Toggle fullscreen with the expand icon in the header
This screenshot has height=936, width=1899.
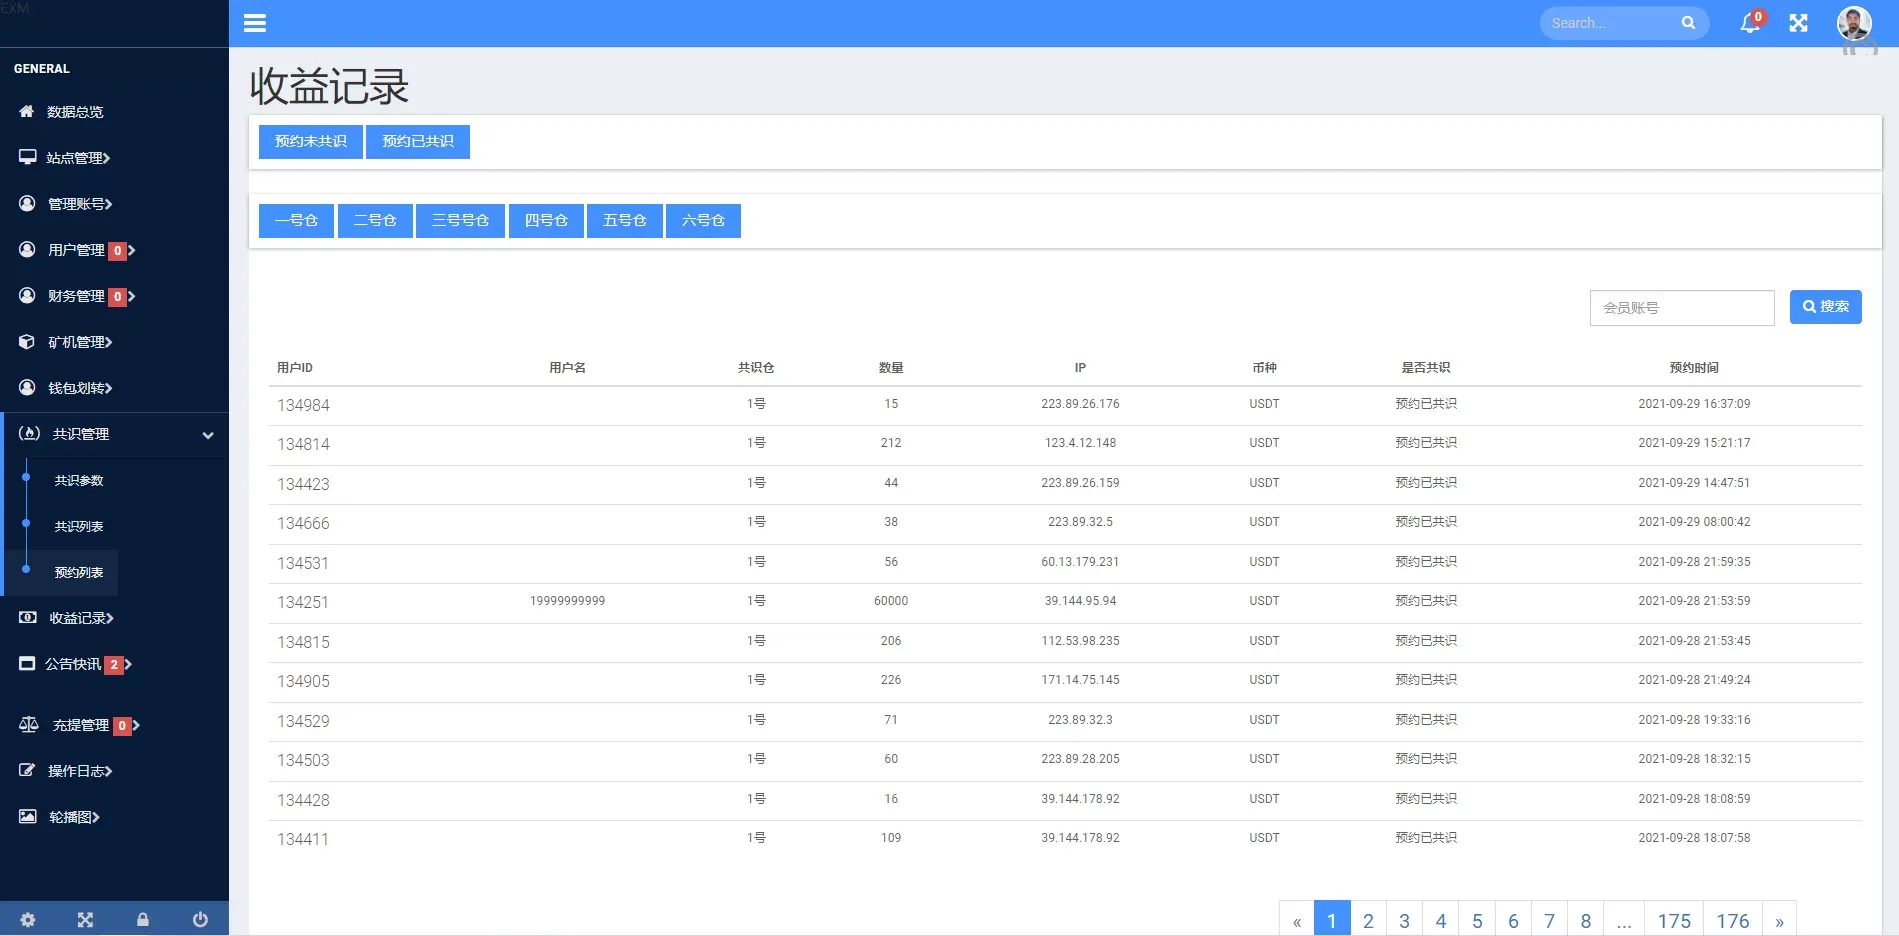point(1798,23)
